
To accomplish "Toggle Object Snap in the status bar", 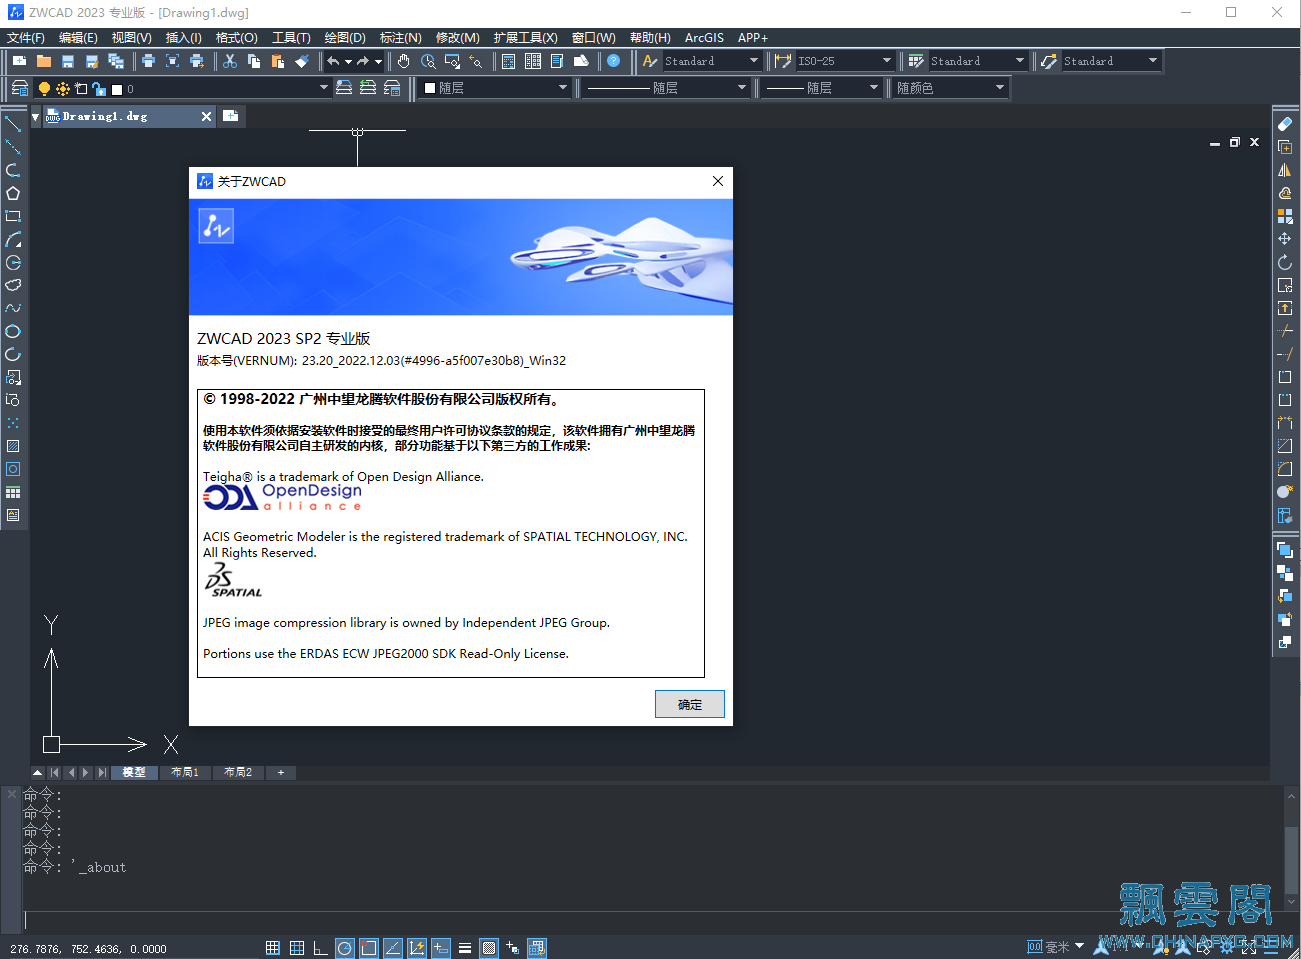I will 369,948.
